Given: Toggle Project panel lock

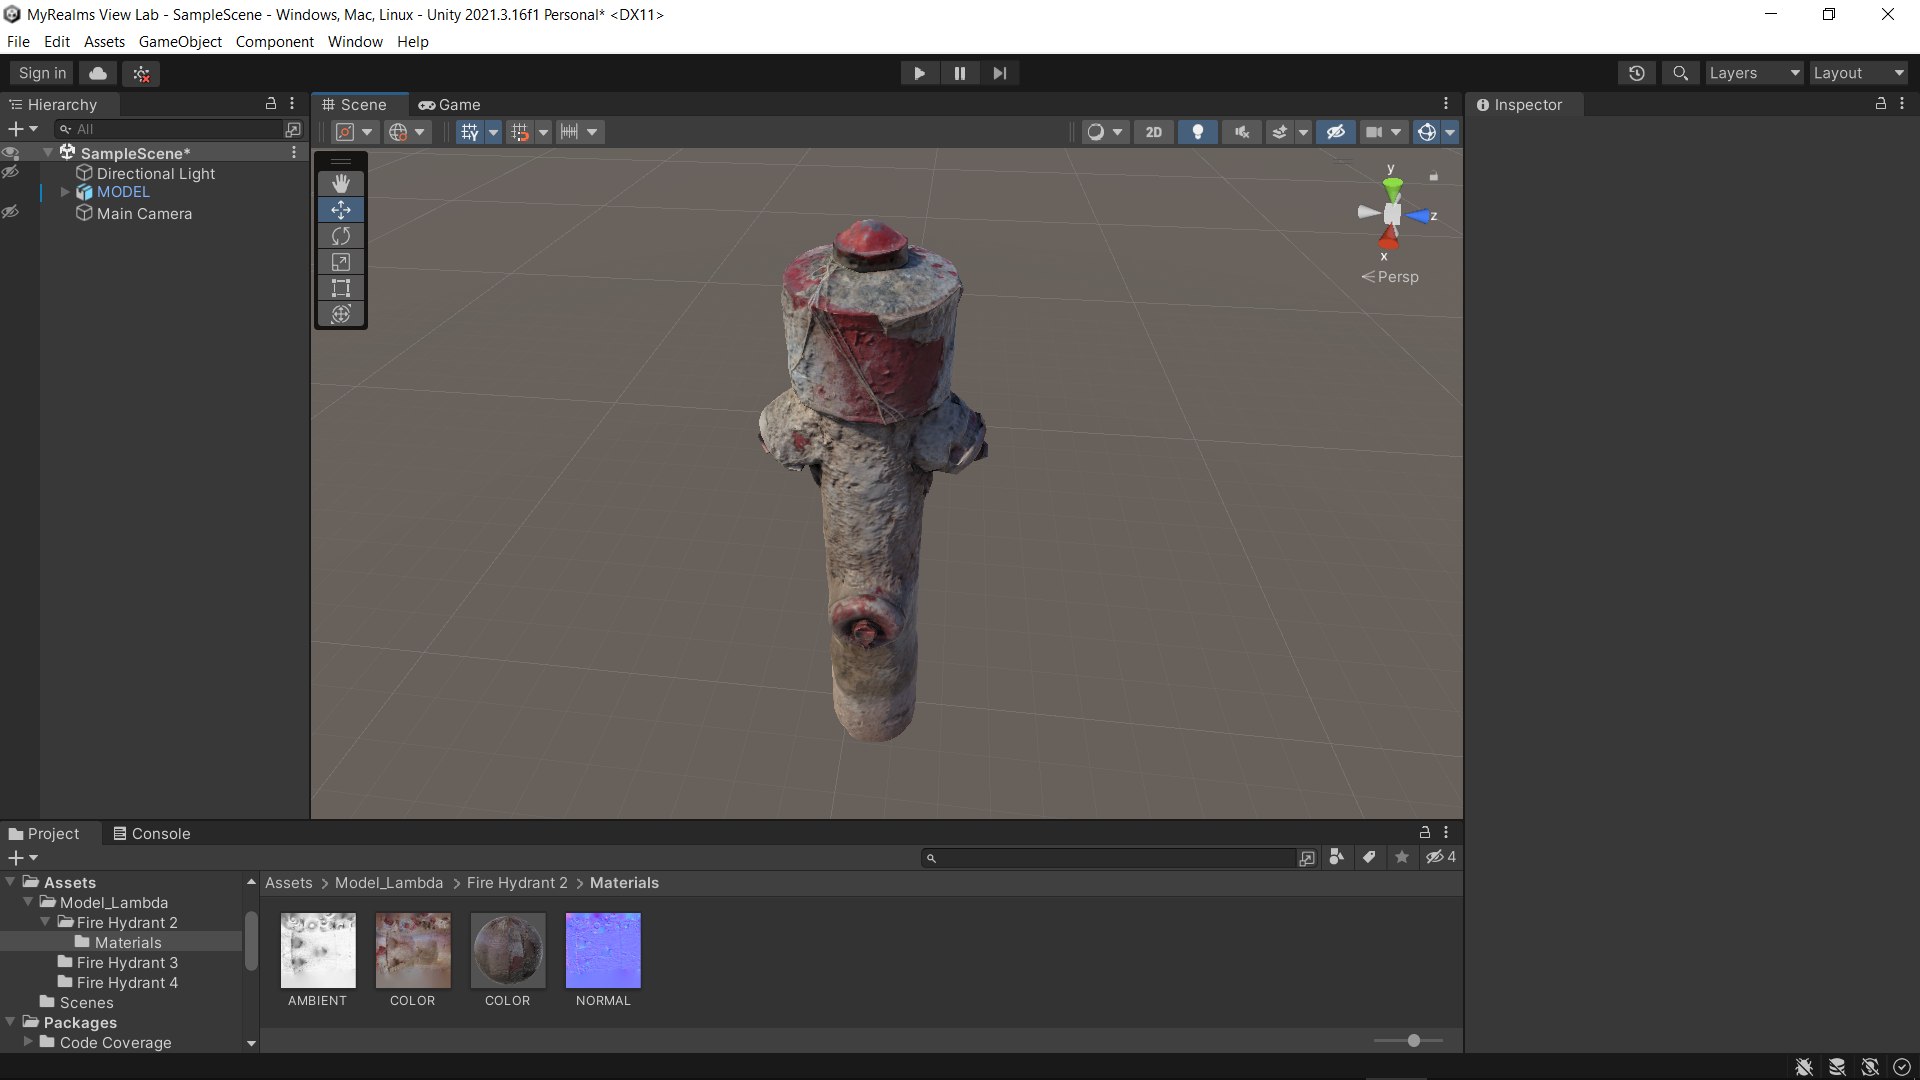Looking at the screenshot, I should coord(1424,832).
